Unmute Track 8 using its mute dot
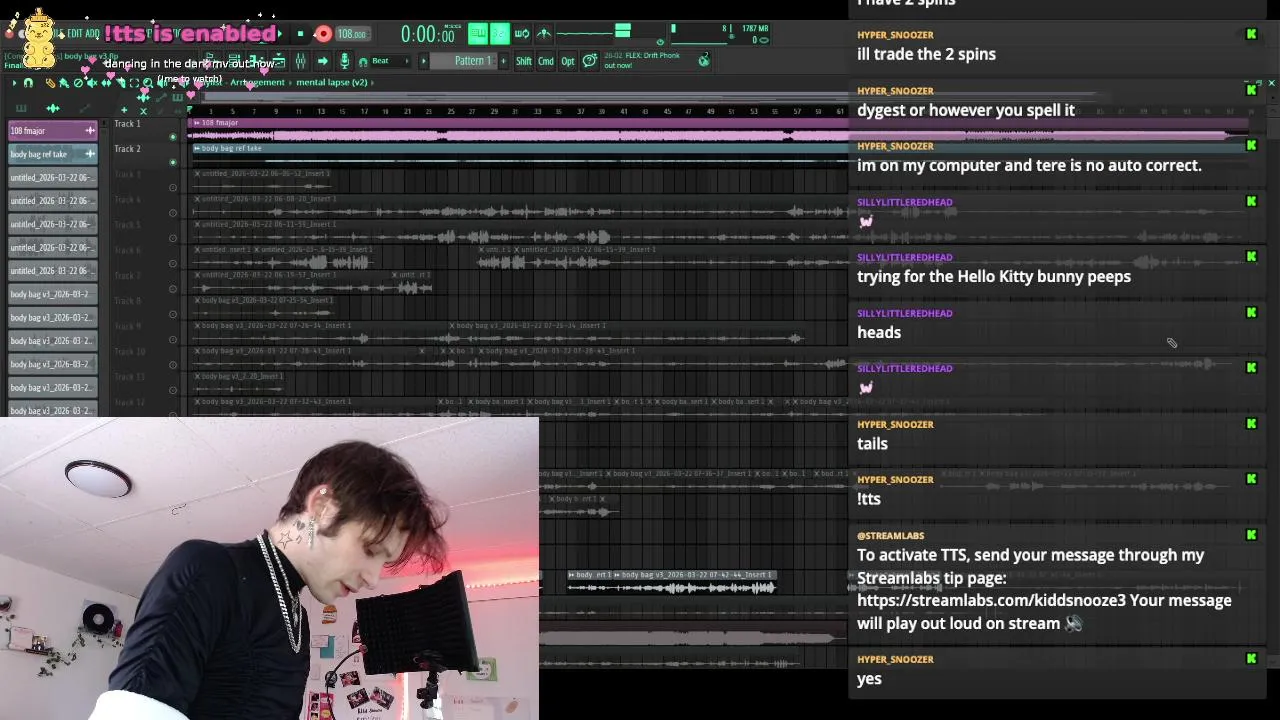The height and width of the screenshot is (720, 1280). click(x=172, y=314)
